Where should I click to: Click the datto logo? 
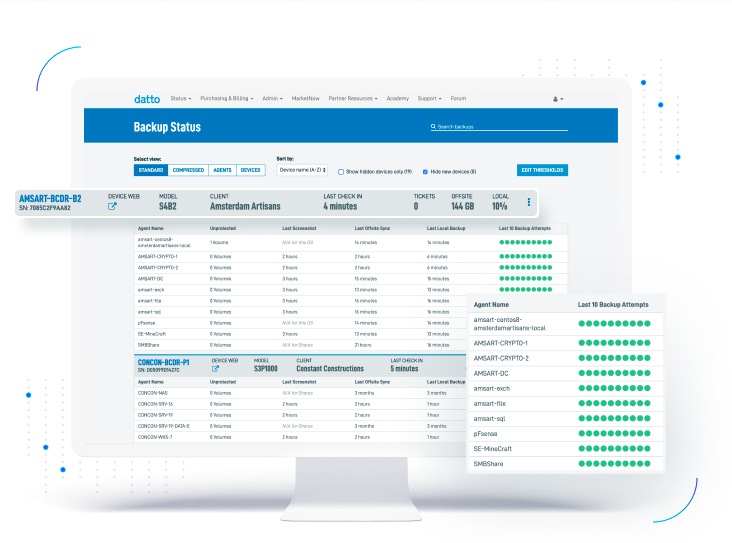[147, 99]
